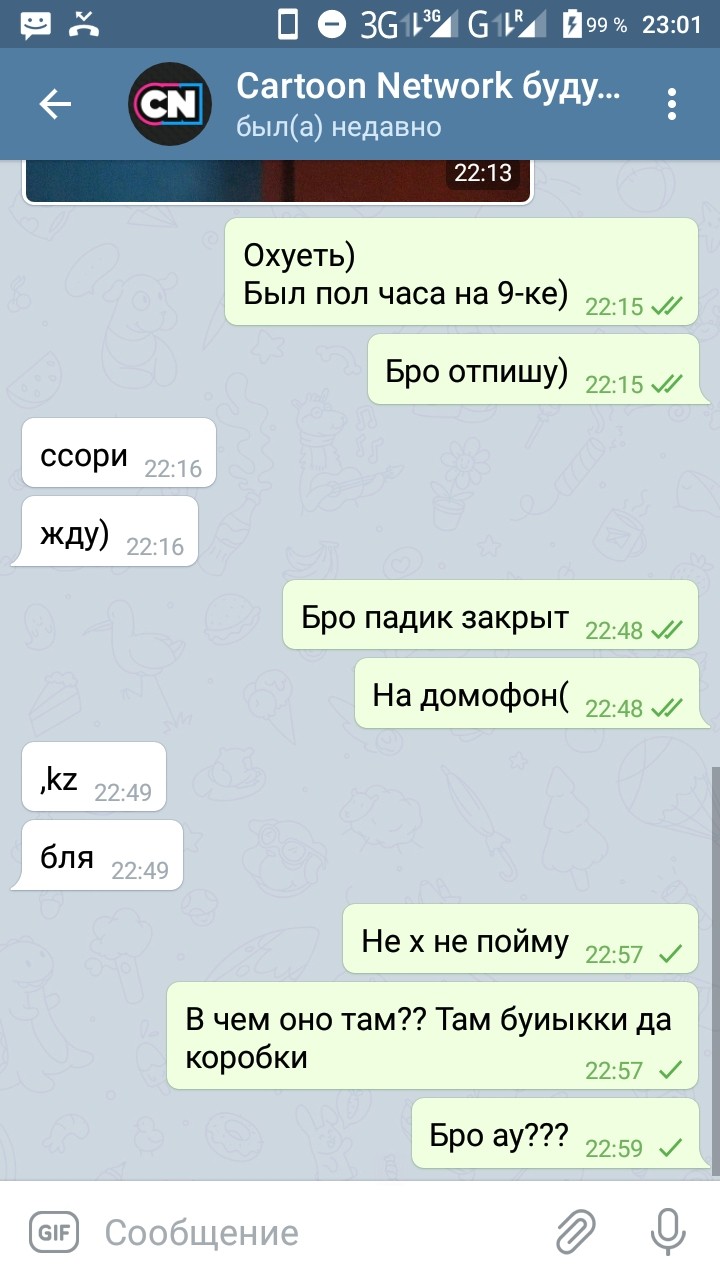Tap the message notification status bar icon
The height and width of the screenshot is (1280, 720).
(x=36, y=25)
